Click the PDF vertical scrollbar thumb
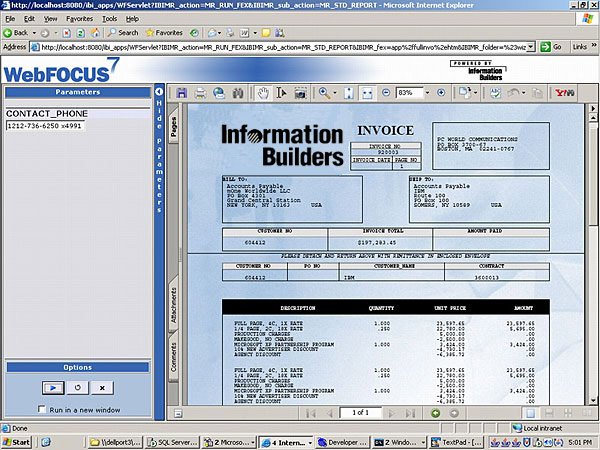This screenshot has width=600, height=450. (x=593, y=174)
